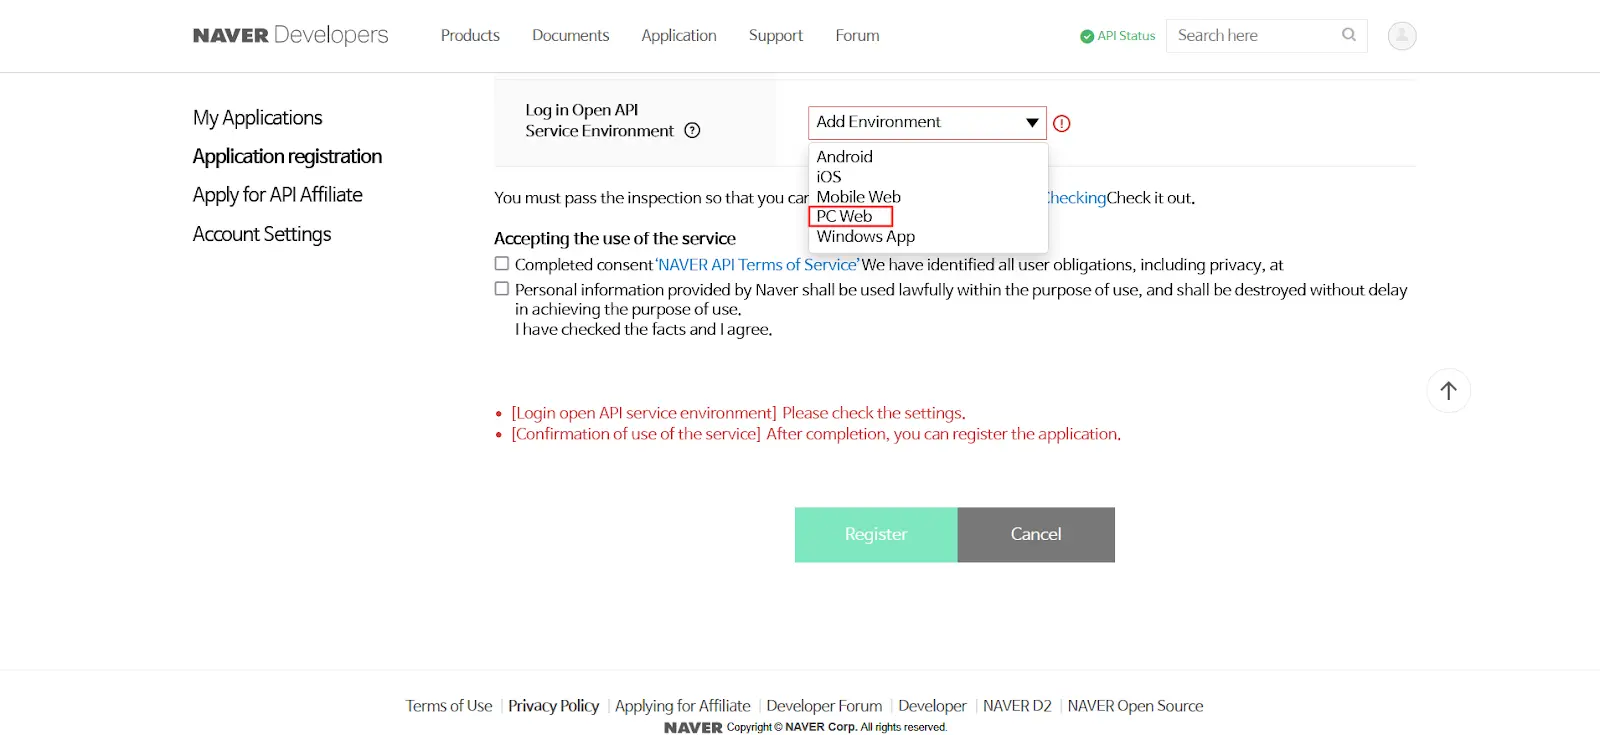Viewport: 1600px width, 735px height.
Task: Open footer Privacy Policy link
Action: pyautogui.click(x=553, y=706)
